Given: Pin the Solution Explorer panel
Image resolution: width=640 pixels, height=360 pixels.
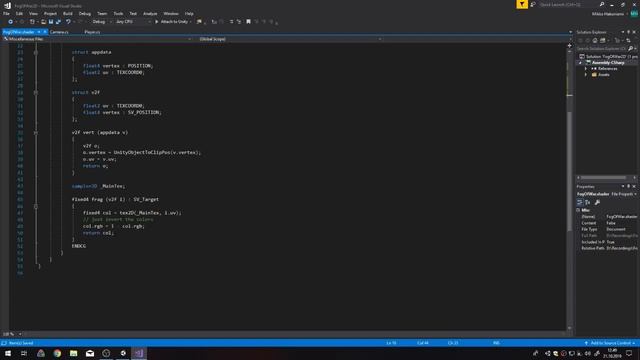Looking at the screenshot, I should [629, 32].
